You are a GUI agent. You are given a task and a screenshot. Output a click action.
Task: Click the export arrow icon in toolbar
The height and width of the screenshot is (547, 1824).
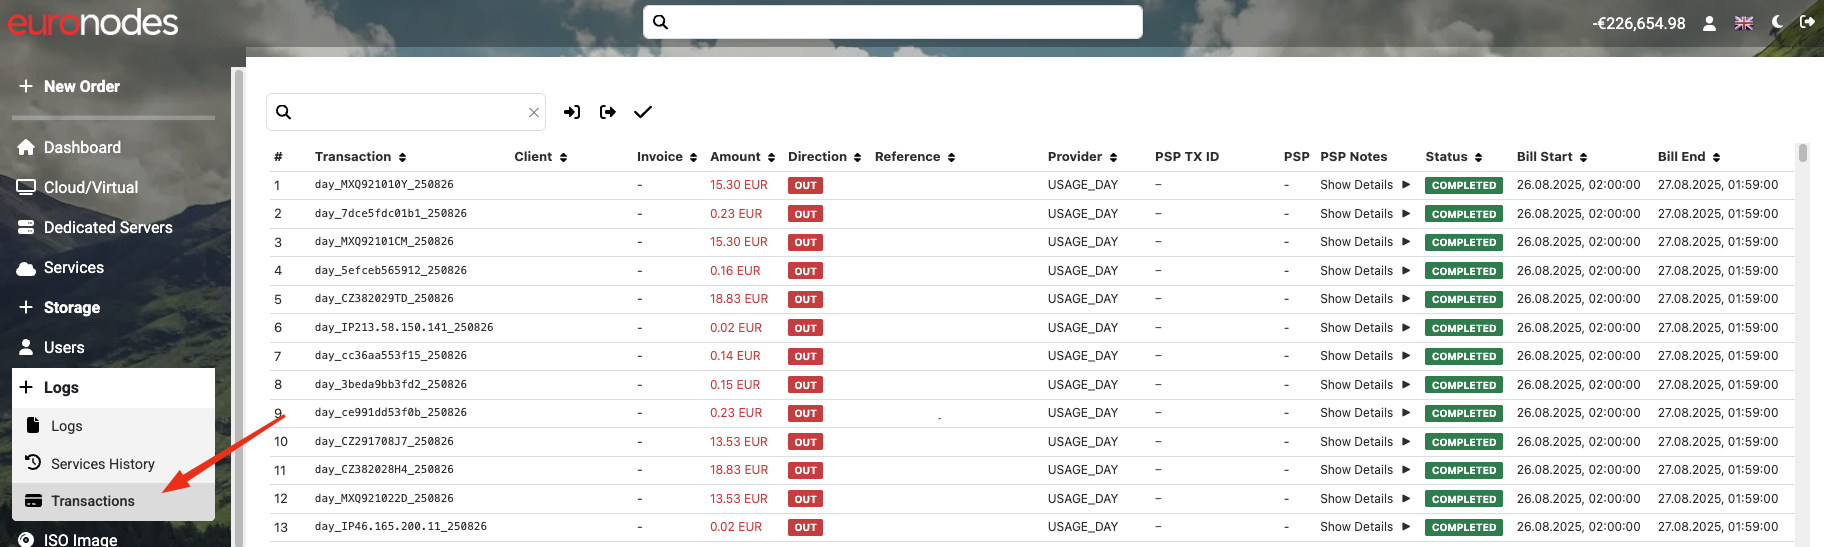(x=608, y=112)
